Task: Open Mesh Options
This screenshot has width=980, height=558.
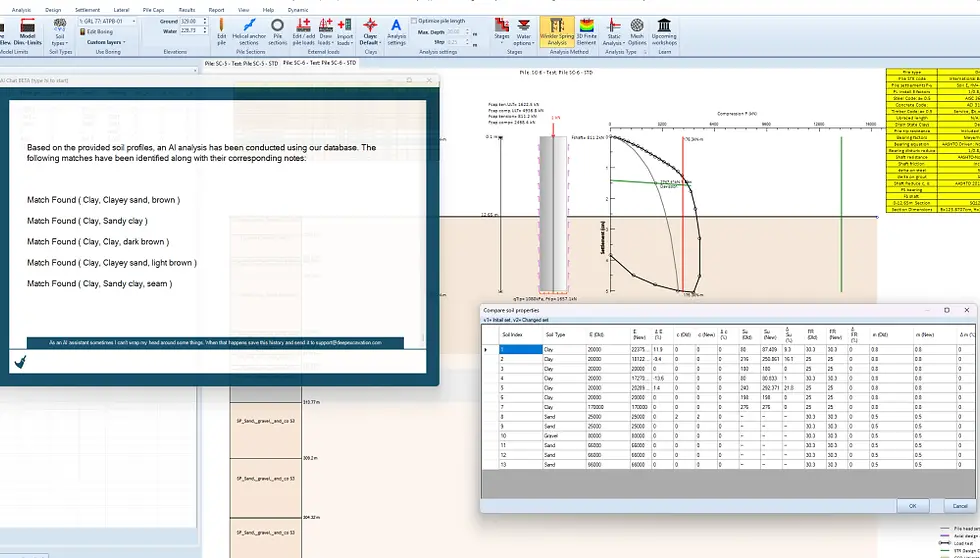Action: [637, 32]
